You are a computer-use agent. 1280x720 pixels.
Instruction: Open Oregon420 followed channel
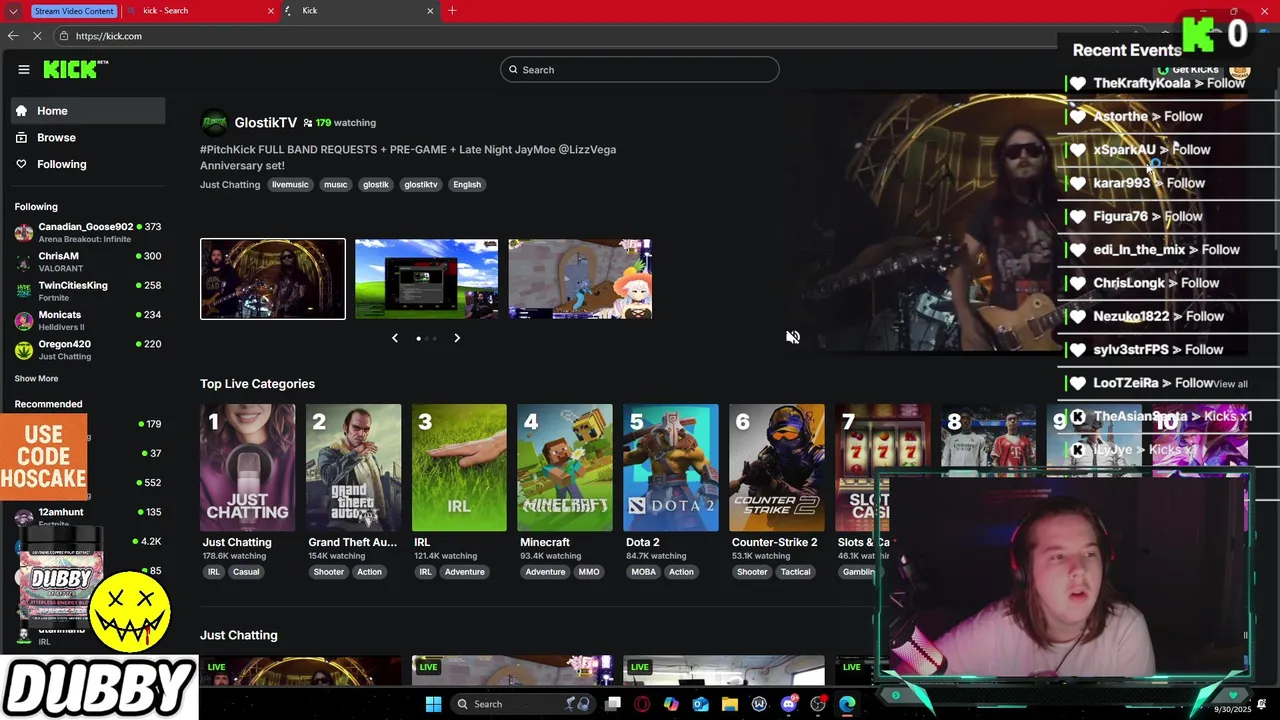pos(88,350)
